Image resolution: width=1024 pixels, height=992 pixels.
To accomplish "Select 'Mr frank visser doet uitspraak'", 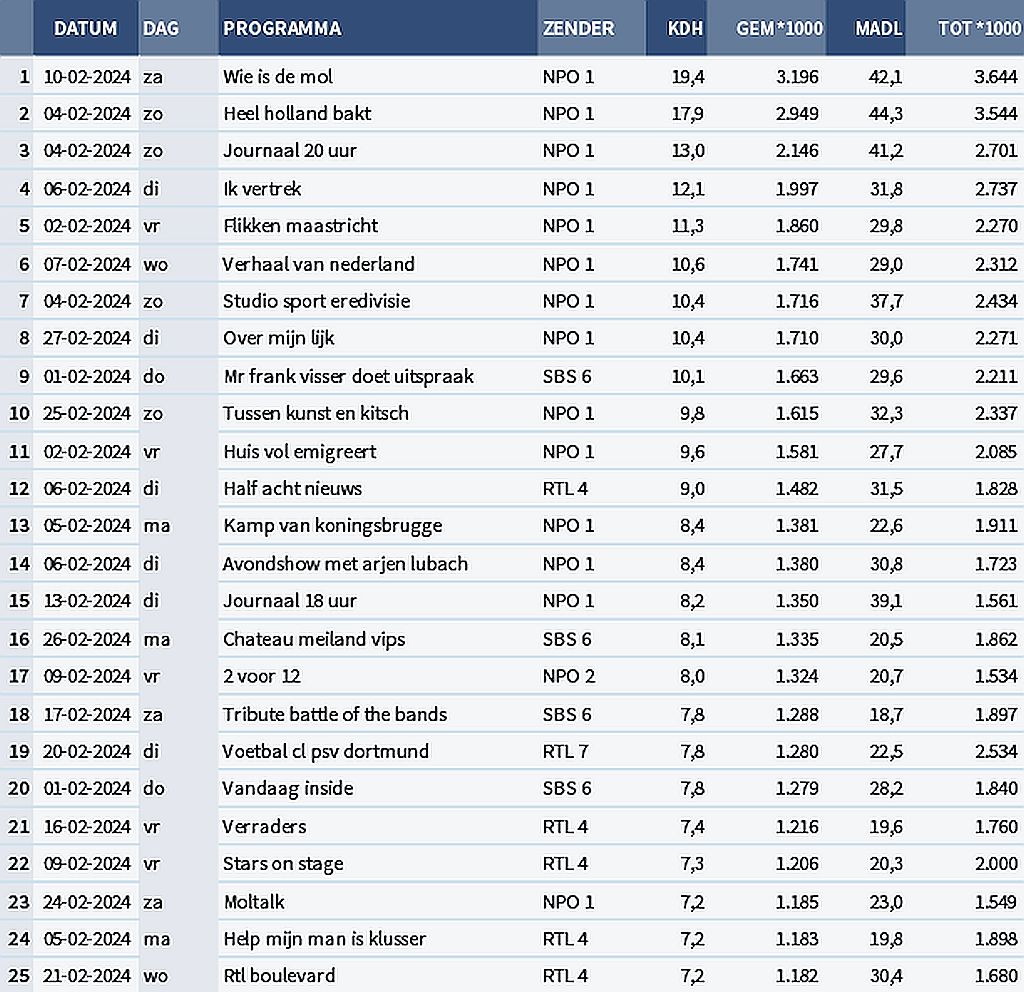I will coord(349,376).
